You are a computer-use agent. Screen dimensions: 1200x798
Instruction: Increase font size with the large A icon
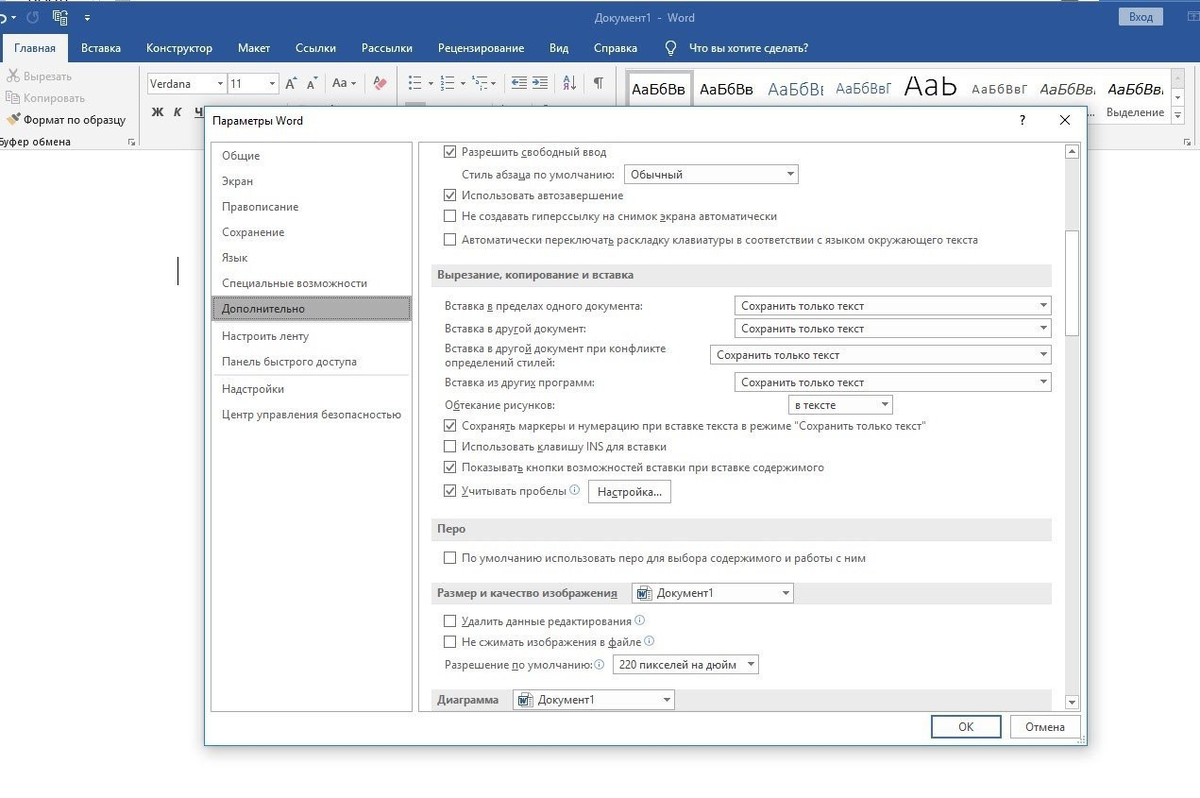(x=291, y=84)
